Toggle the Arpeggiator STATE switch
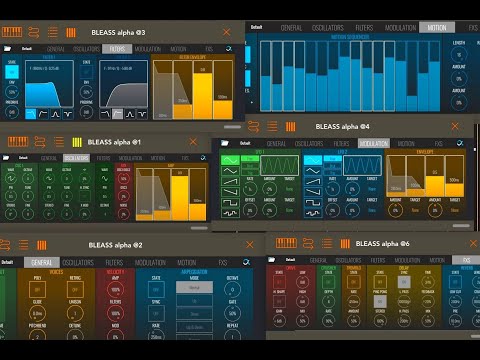The image size is (480, 360). coord(156,290)
